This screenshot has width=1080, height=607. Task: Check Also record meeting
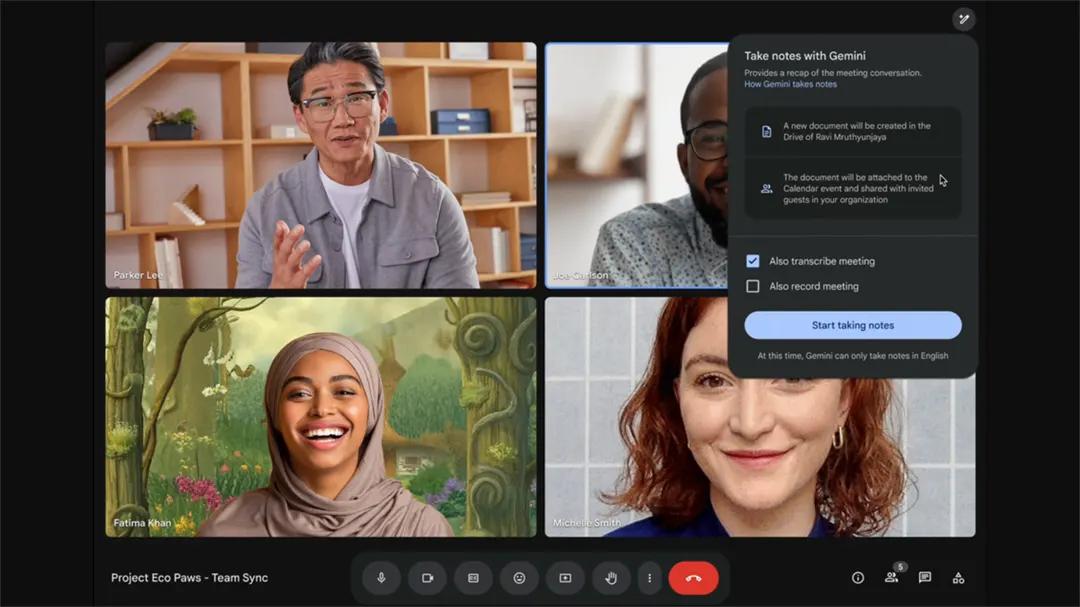click(753, 286)
